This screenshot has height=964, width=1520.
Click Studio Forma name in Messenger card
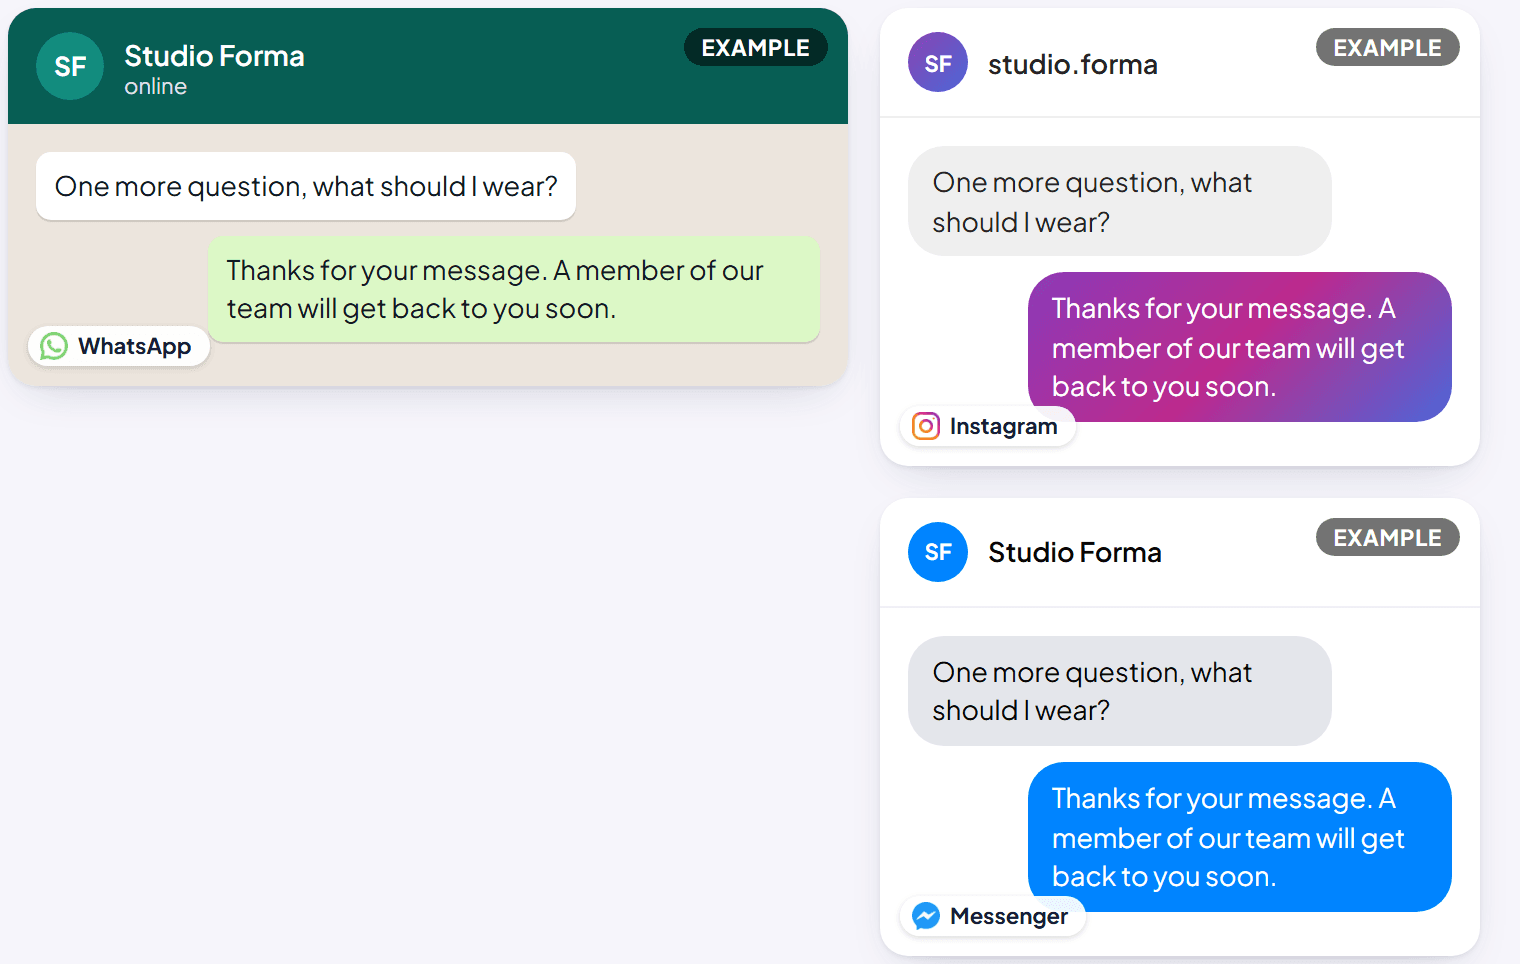[x=1075, y=552]
